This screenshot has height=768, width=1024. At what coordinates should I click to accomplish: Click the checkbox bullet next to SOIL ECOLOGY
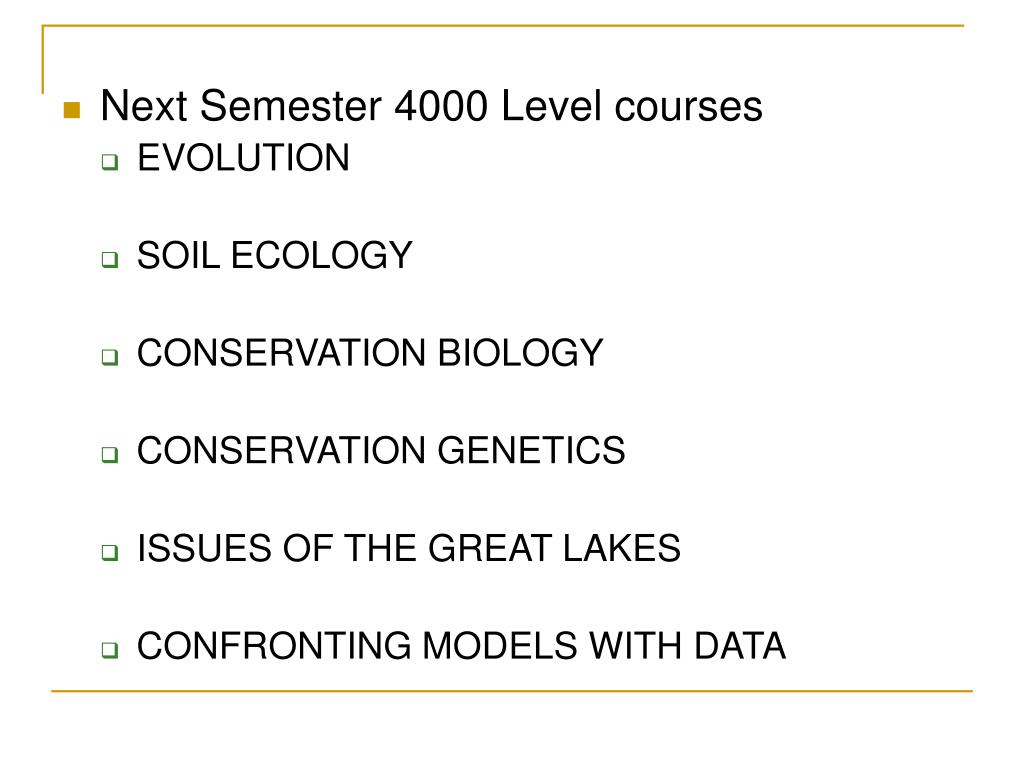click(110, 259)
